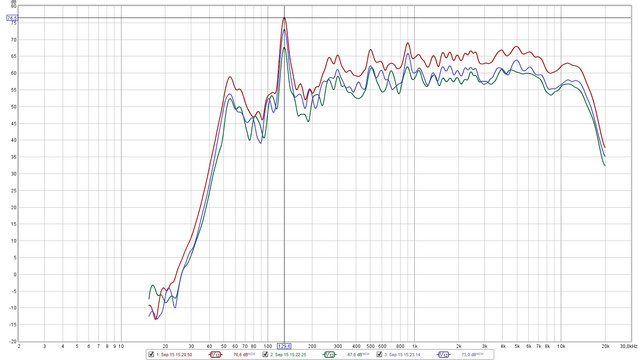The image size is (640, 360).
Task: Click the green smoothing icon for trace 2
Action: 330,355
